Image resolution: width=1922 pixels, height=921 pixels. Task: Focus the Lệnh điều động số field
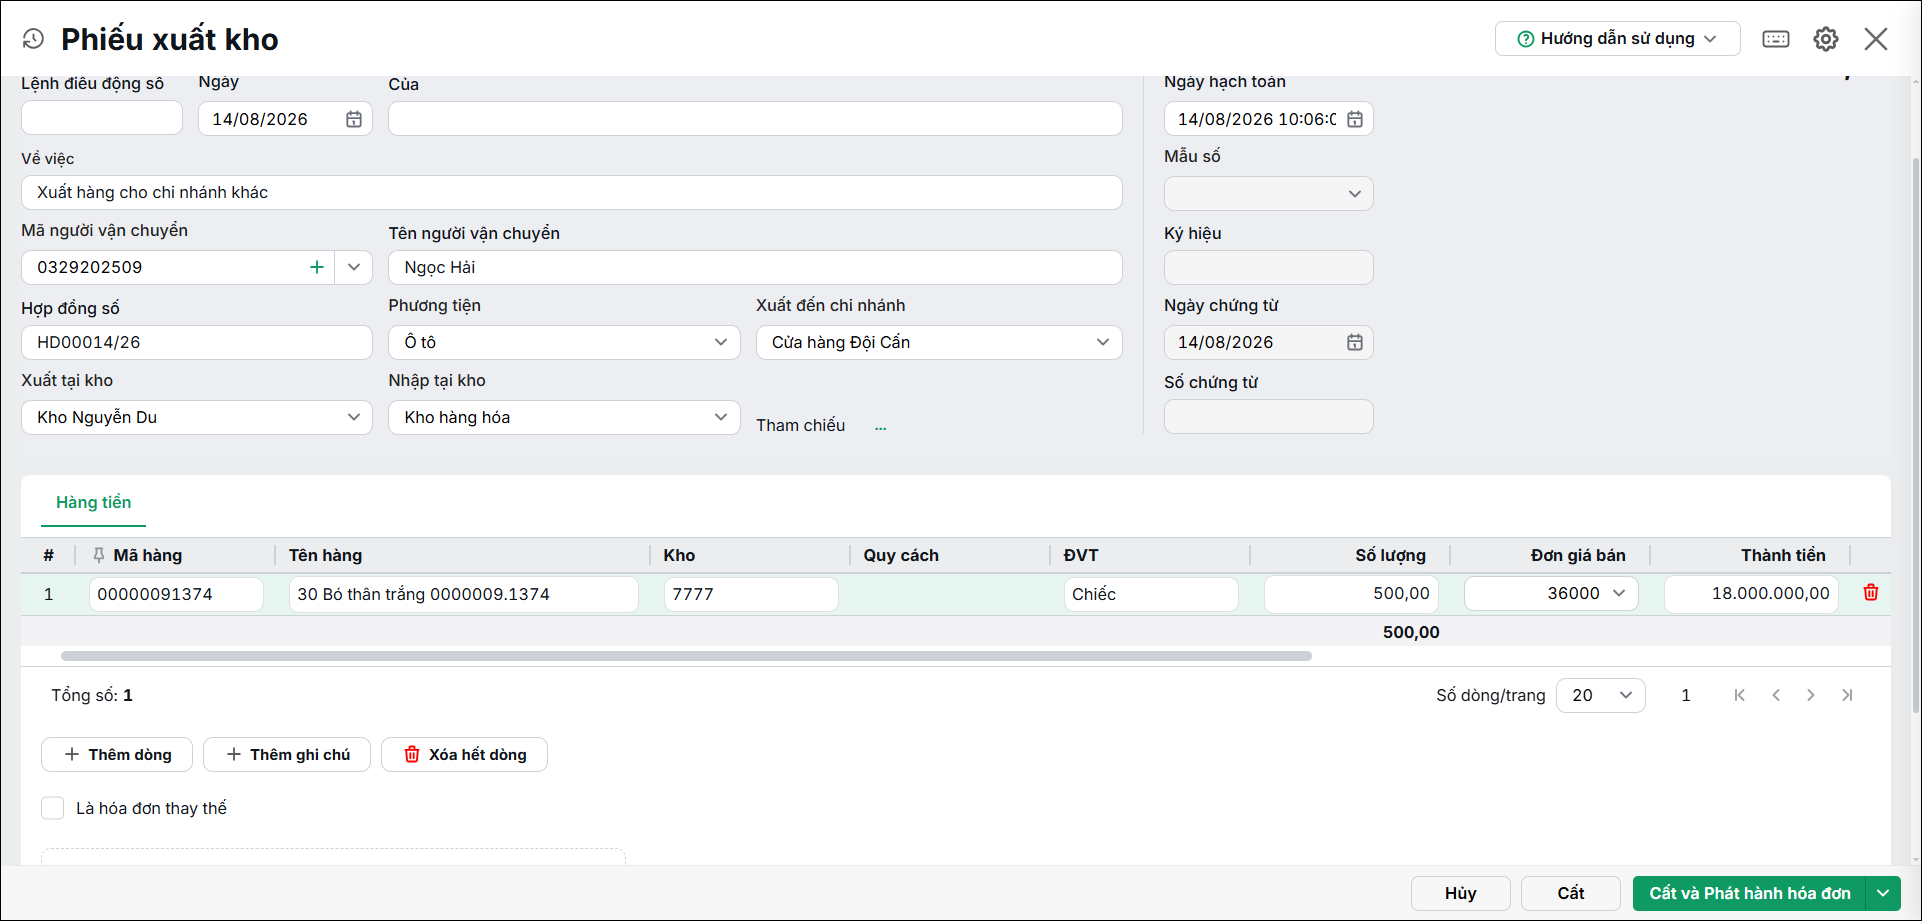pyautogui.click(x=102, y=118)
